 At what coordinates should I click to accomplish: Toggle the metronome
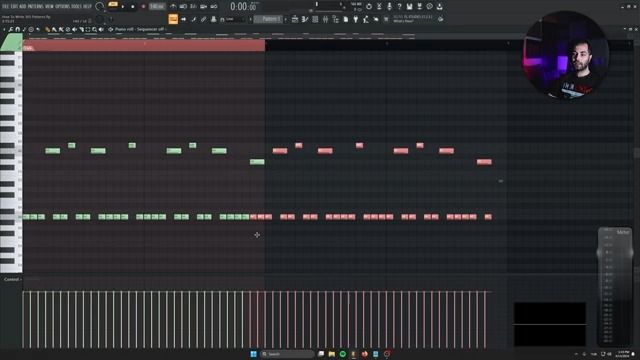coord(173,7)
